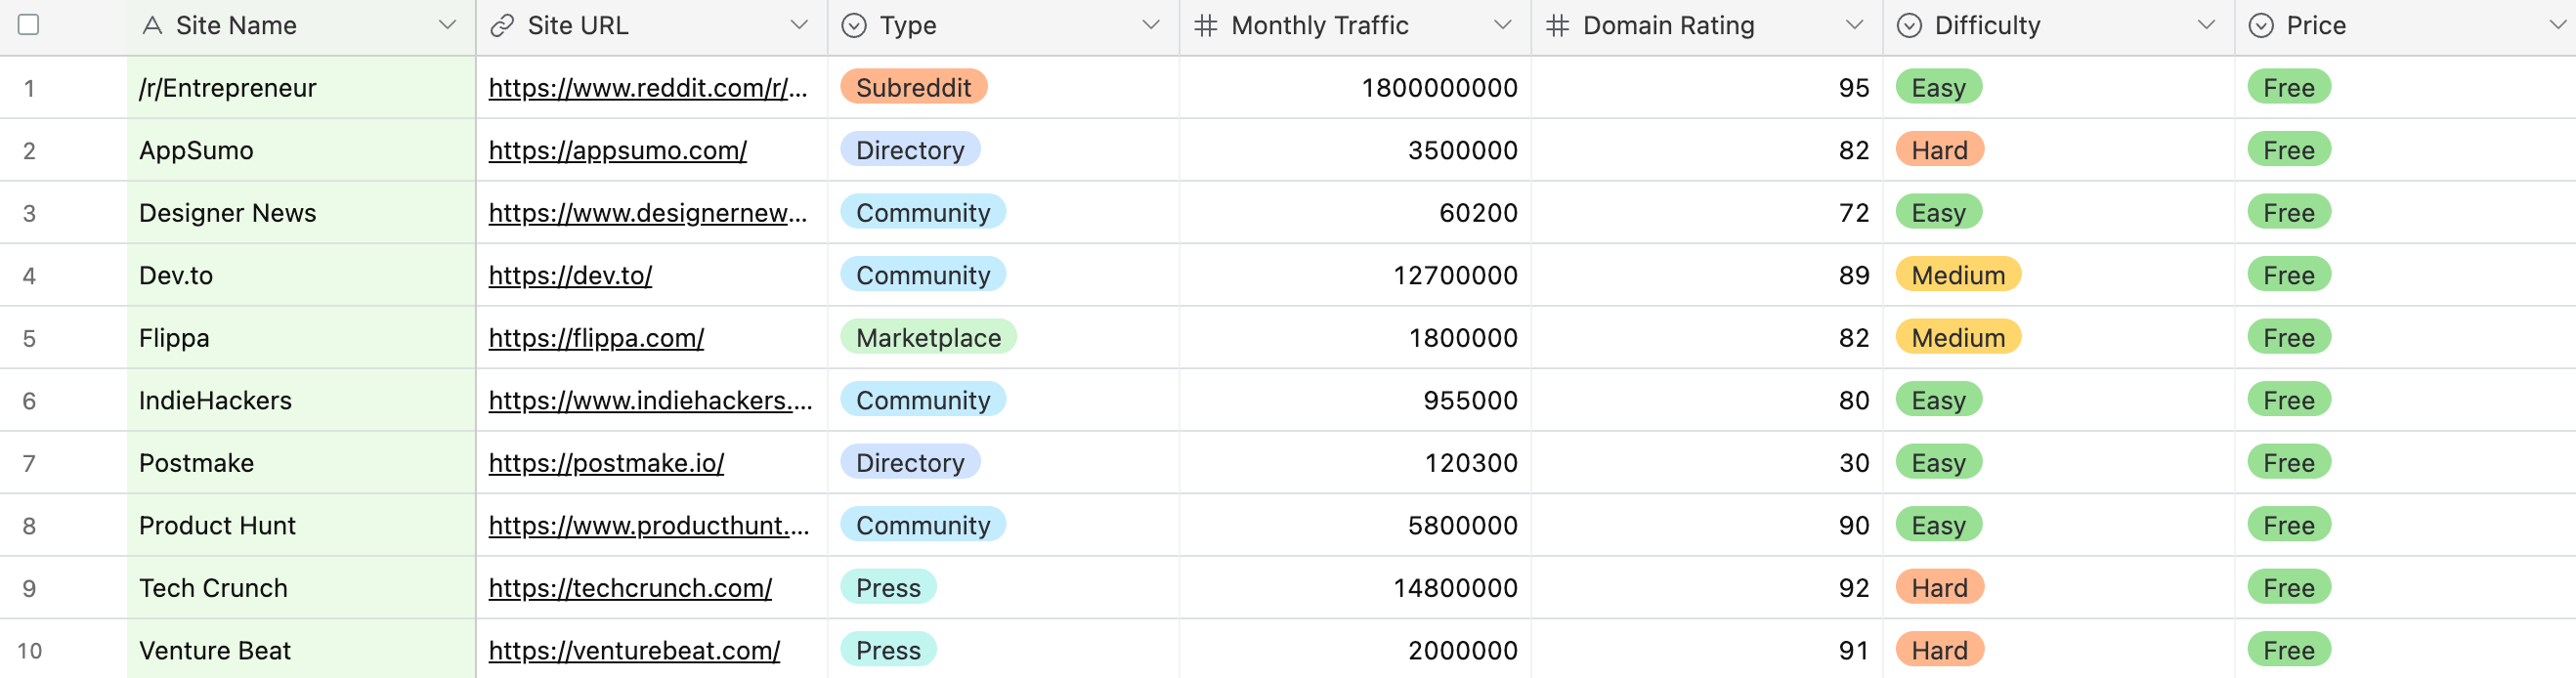Select the Dev.to site name cell
Image resolution: width=2576 pixels, height=678 pixels.
[x=301, y=276]
